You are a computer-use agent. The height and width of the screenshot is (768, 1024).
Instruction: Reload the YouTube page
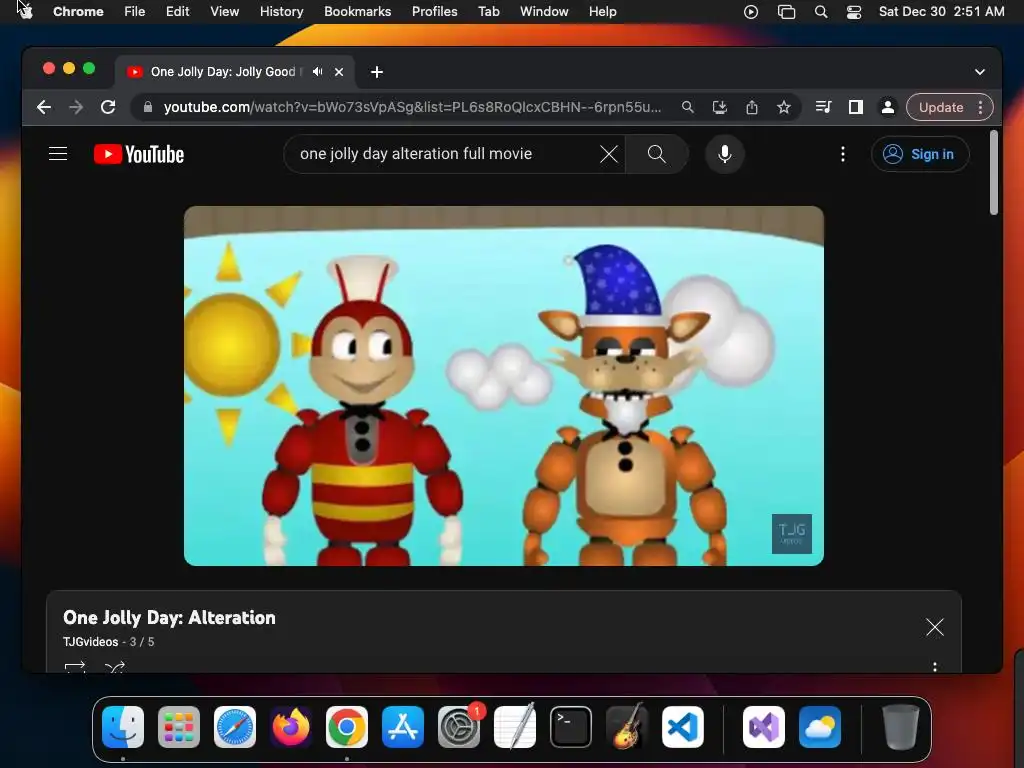pos(108,107)
